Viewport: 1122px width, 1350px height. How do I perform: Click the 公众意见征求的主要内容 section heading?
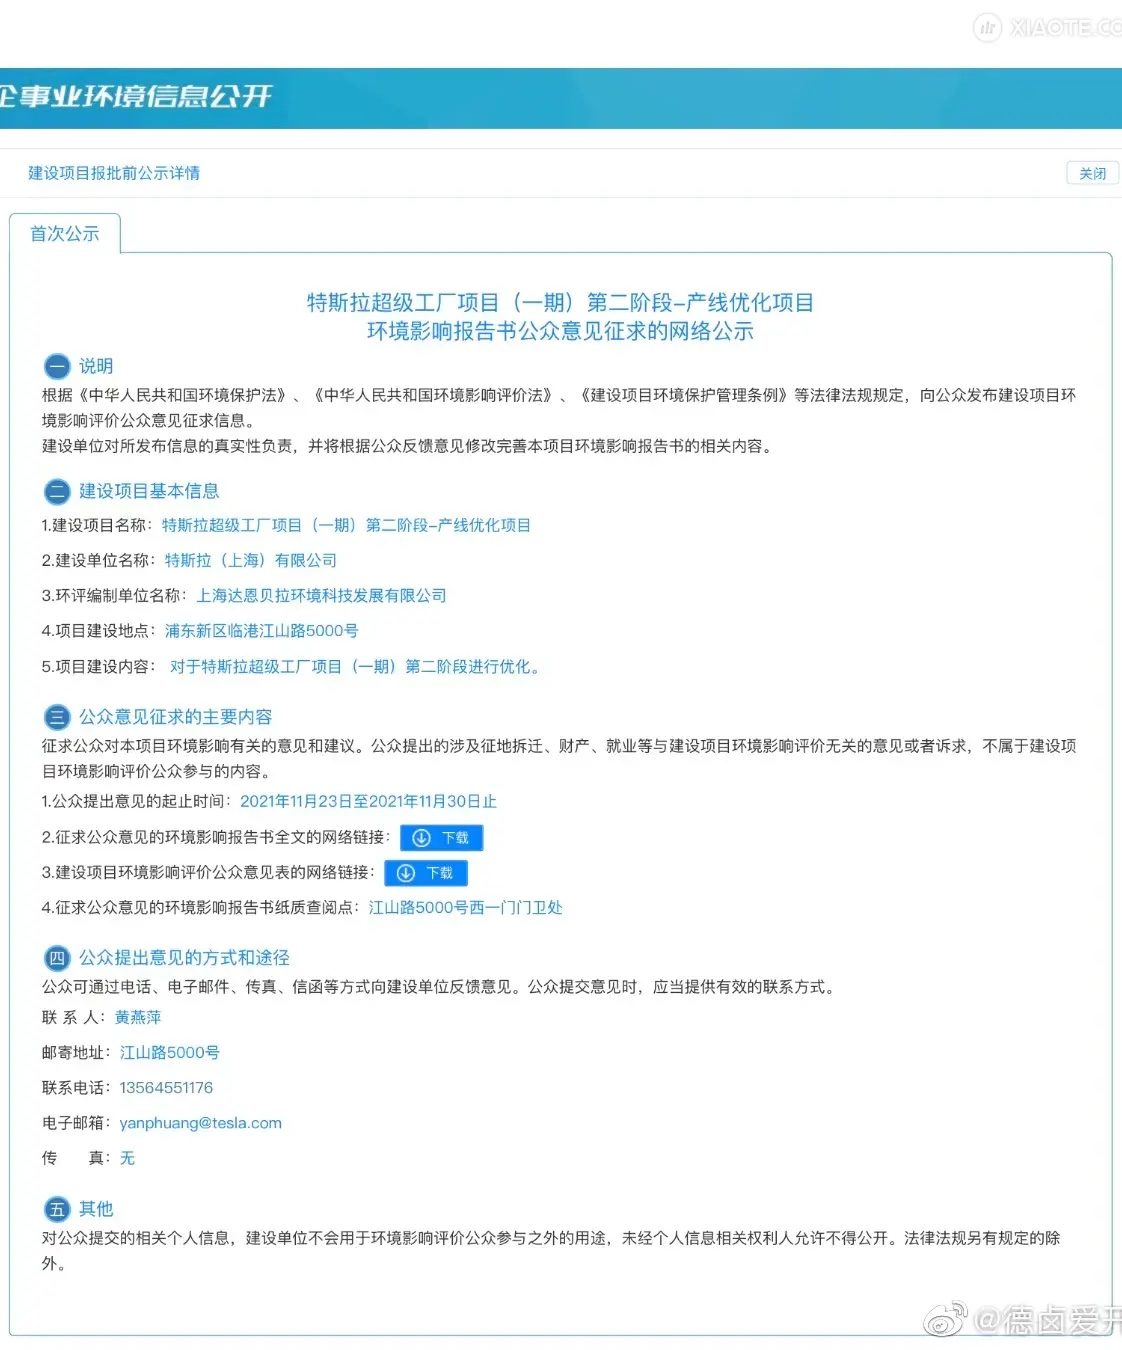pyautogui.click(x=176, y=717)
